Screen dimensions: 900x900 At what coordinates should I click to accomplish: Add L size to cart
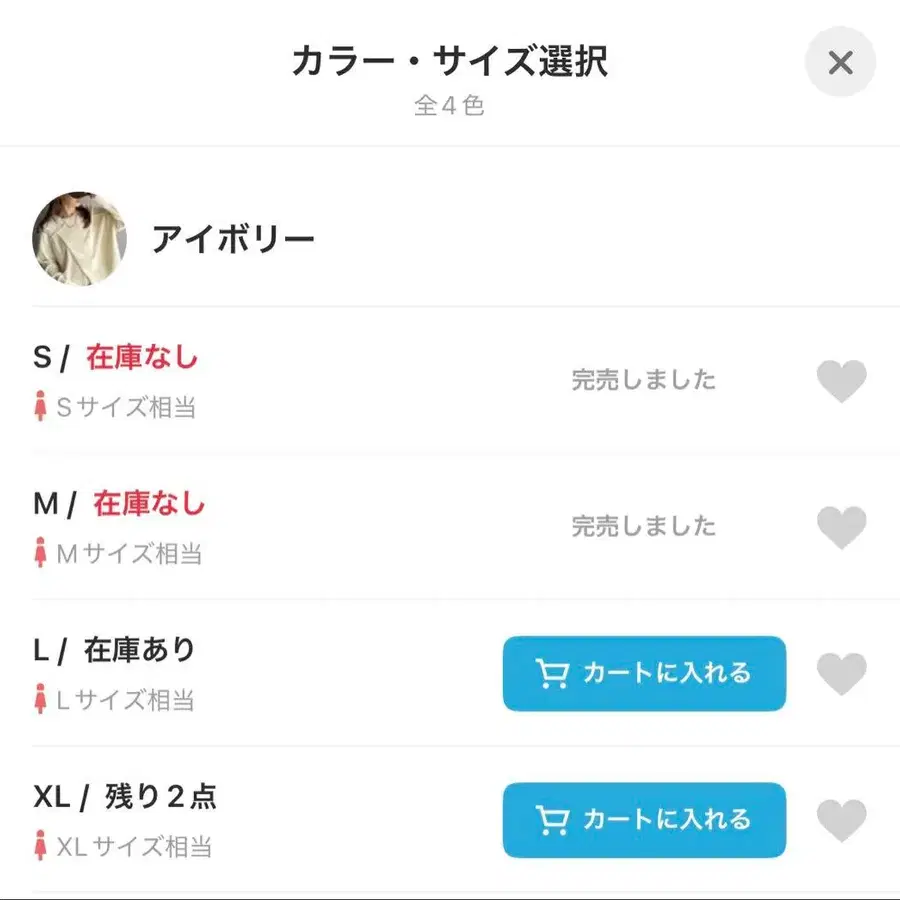(644, 674)
